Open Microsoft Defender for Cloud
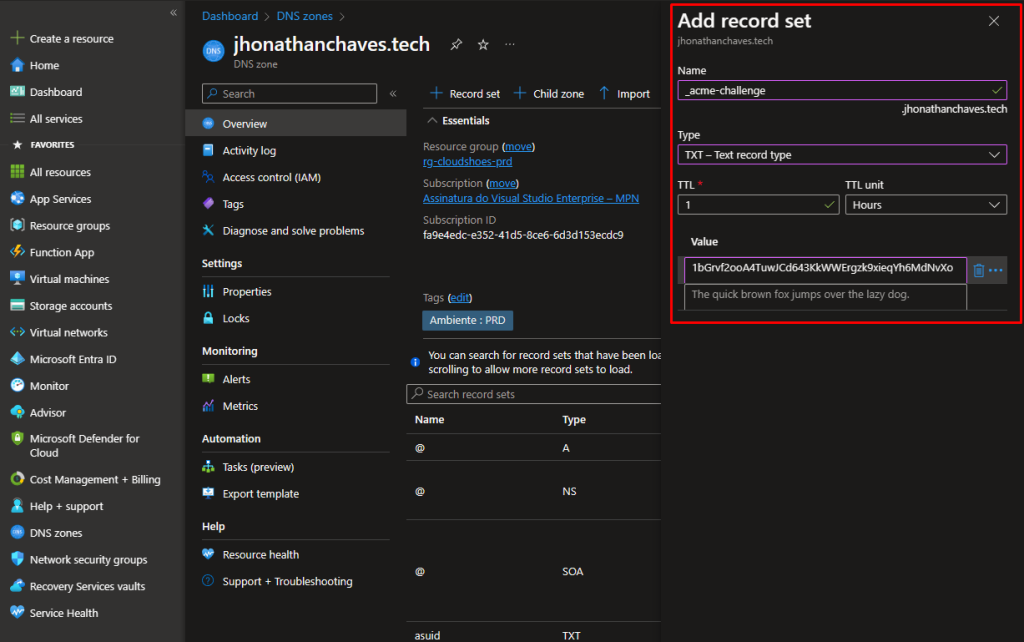Screen dimensions: 1024x642 click(84, 446)
